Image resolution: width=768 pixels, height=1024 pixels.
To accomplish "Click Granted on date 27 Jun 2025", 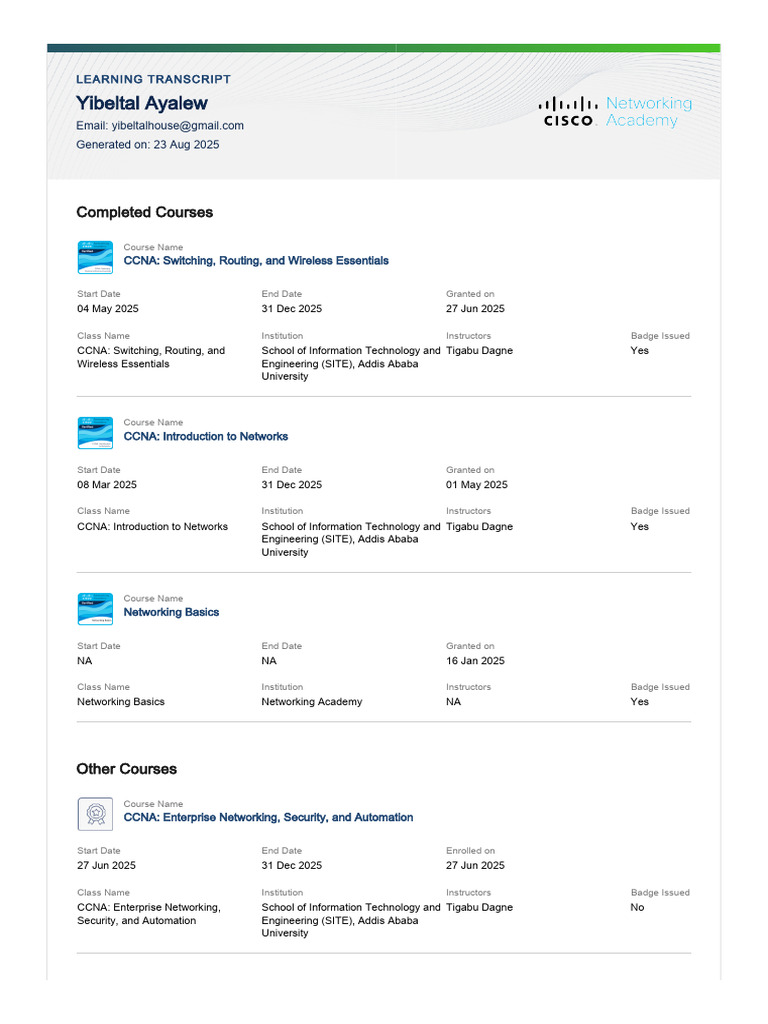I will 475,308.
